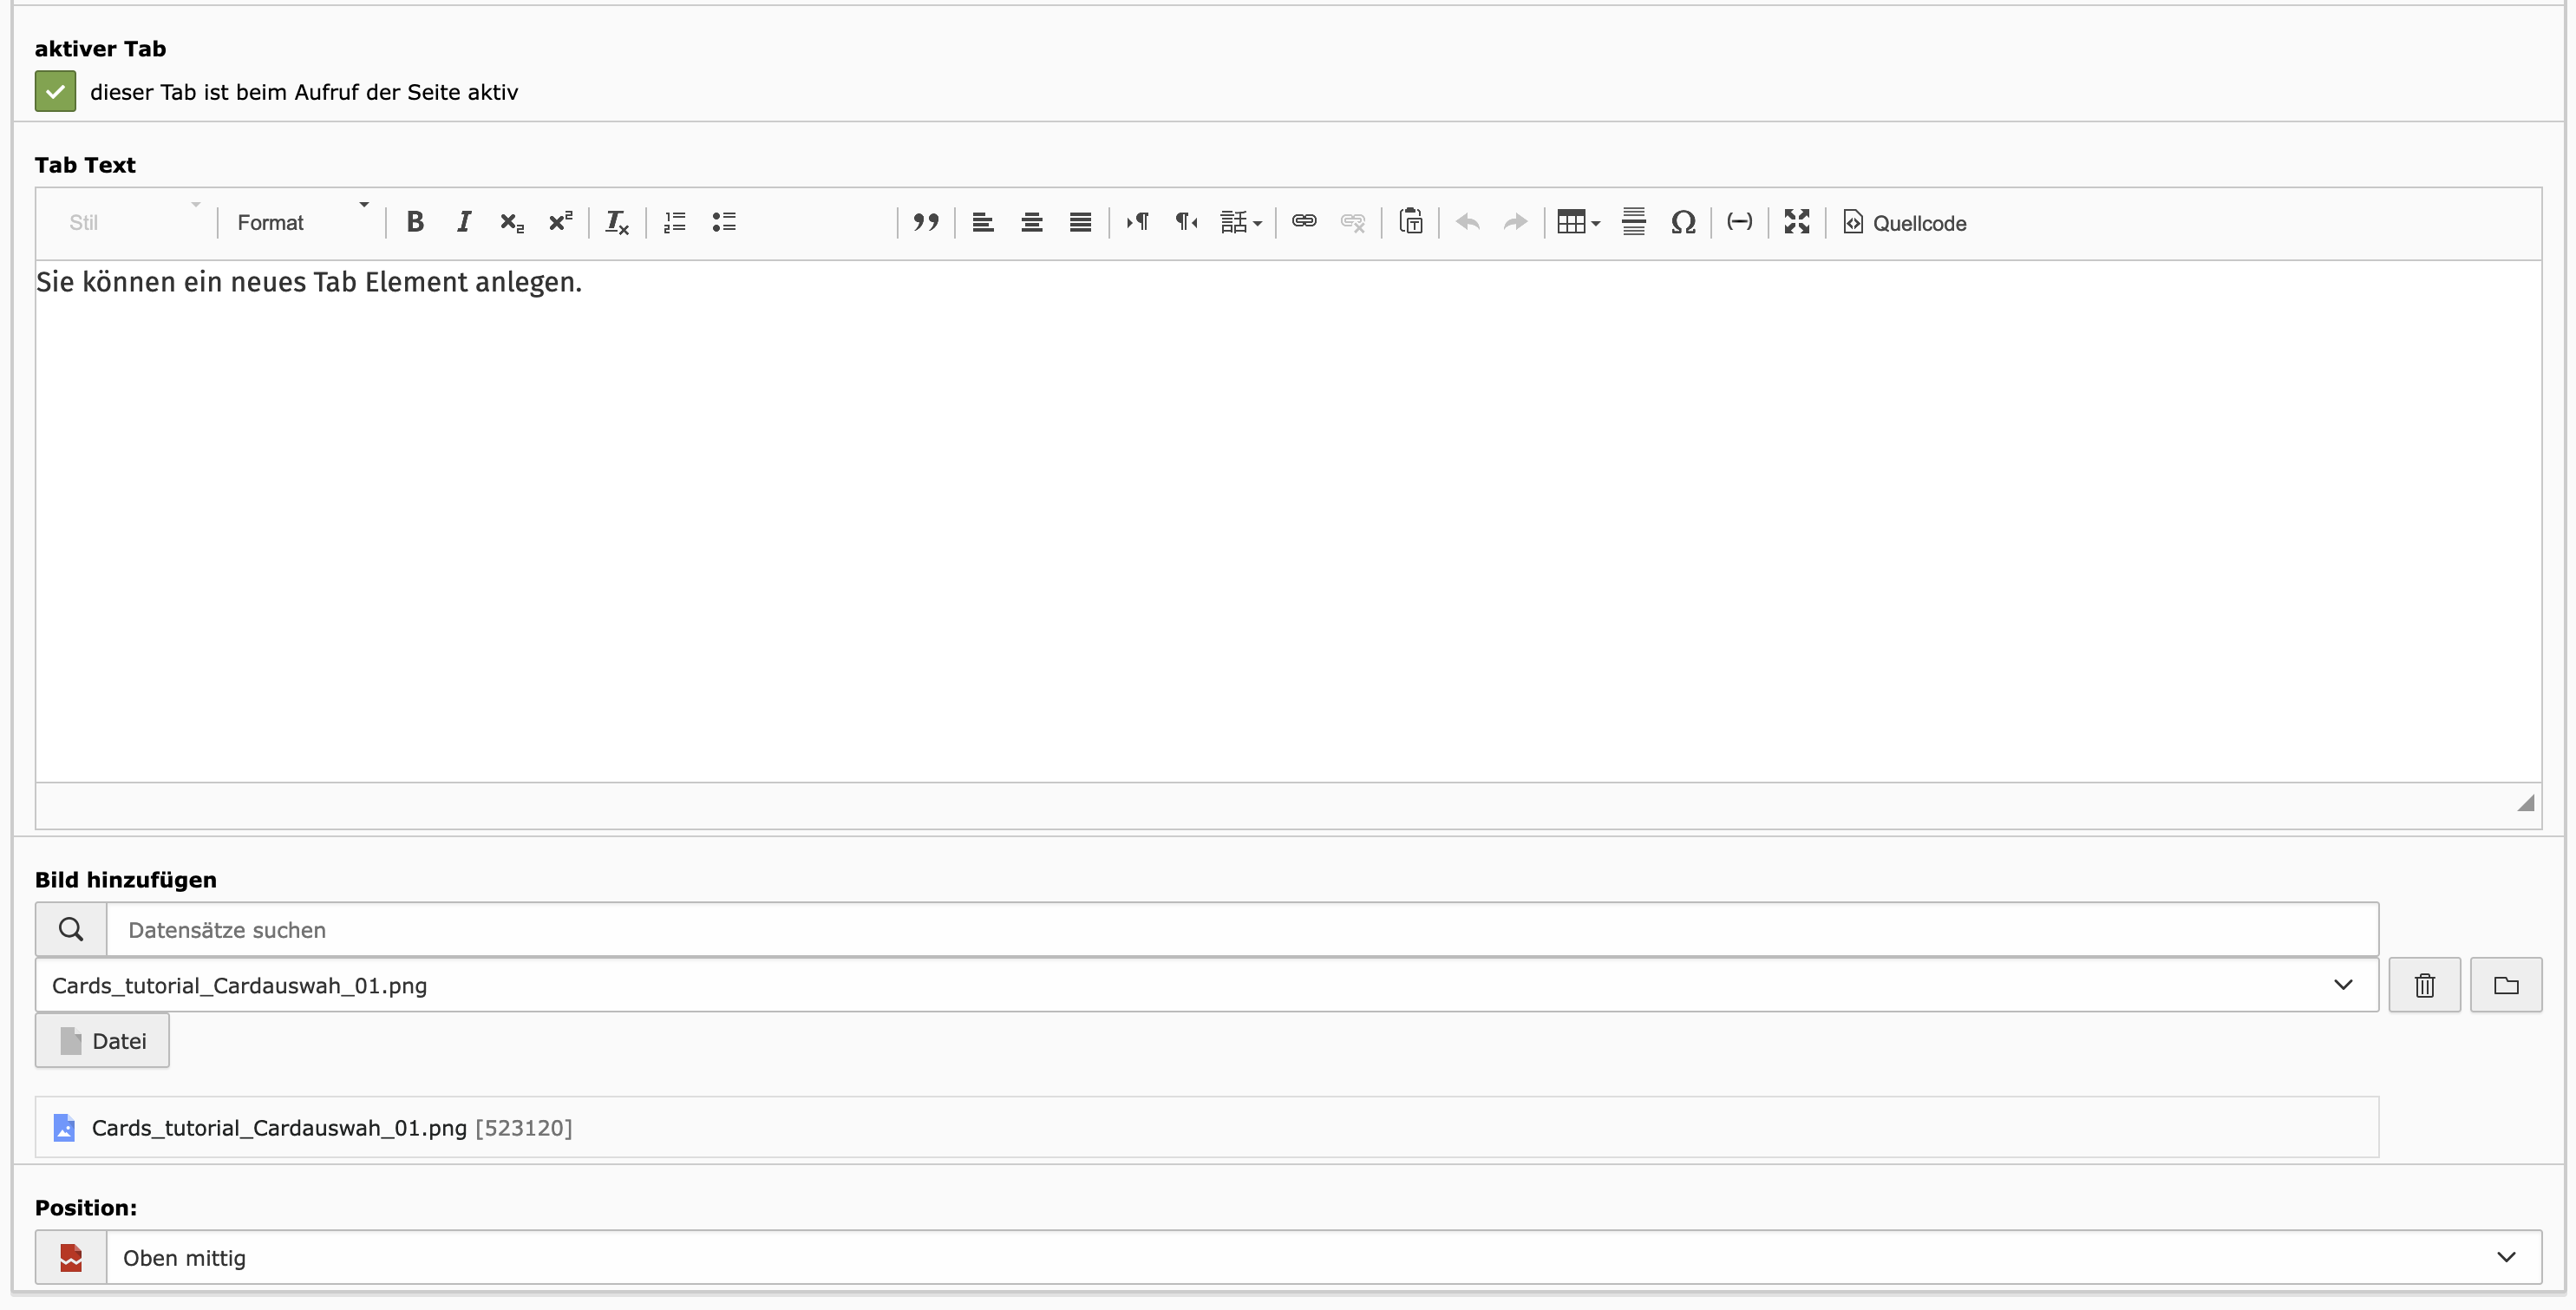
Task: Select the Tab Text editor area
Action: [1285, 533]
